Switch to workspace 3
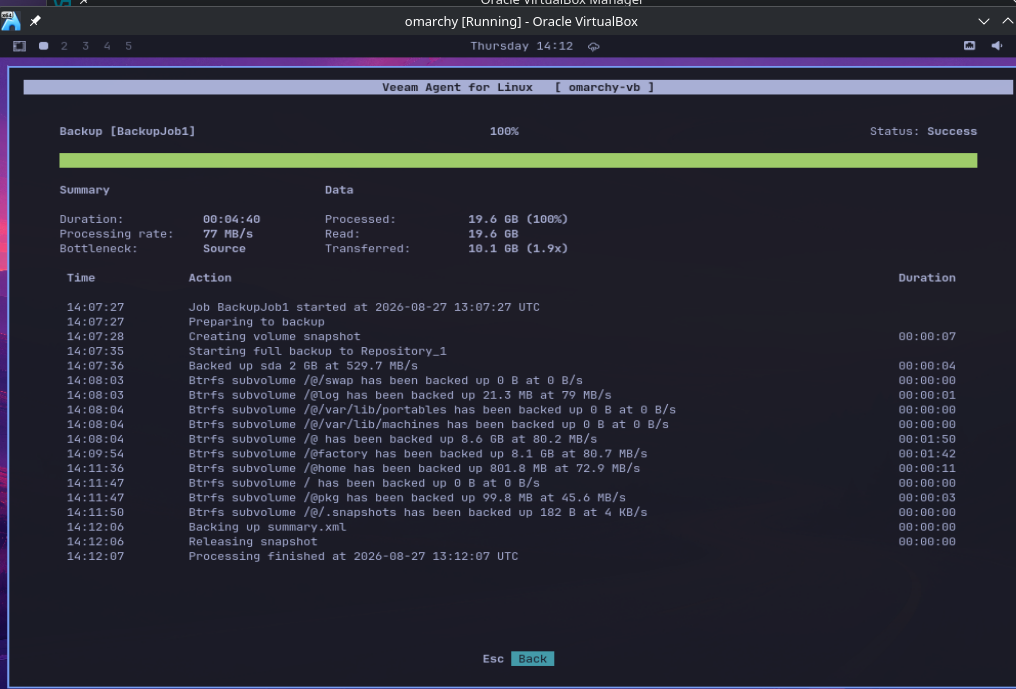Viewport: 1016px width, 689px height. [x=86, y=46]
